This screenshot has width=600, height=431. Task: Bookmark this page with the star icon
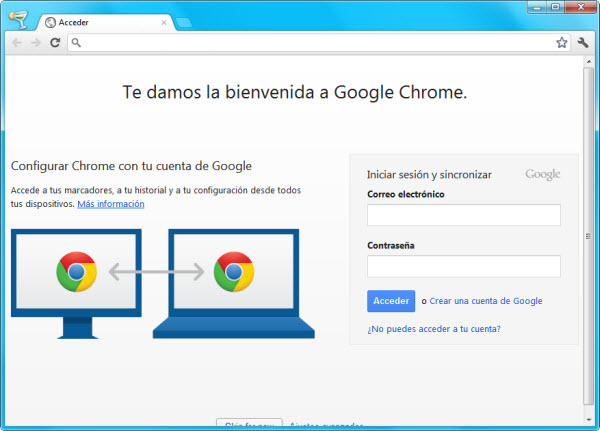click(561, 42)
